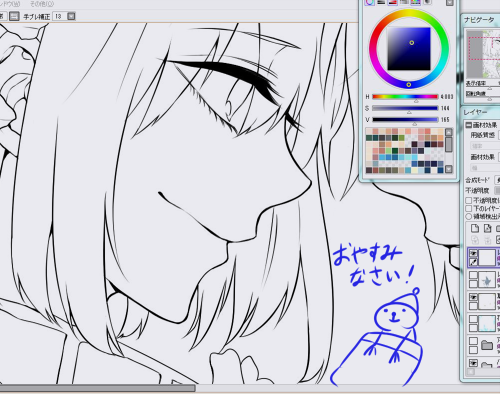
Task: Click the ナビゲータ panel title
Action: point(479,20)
